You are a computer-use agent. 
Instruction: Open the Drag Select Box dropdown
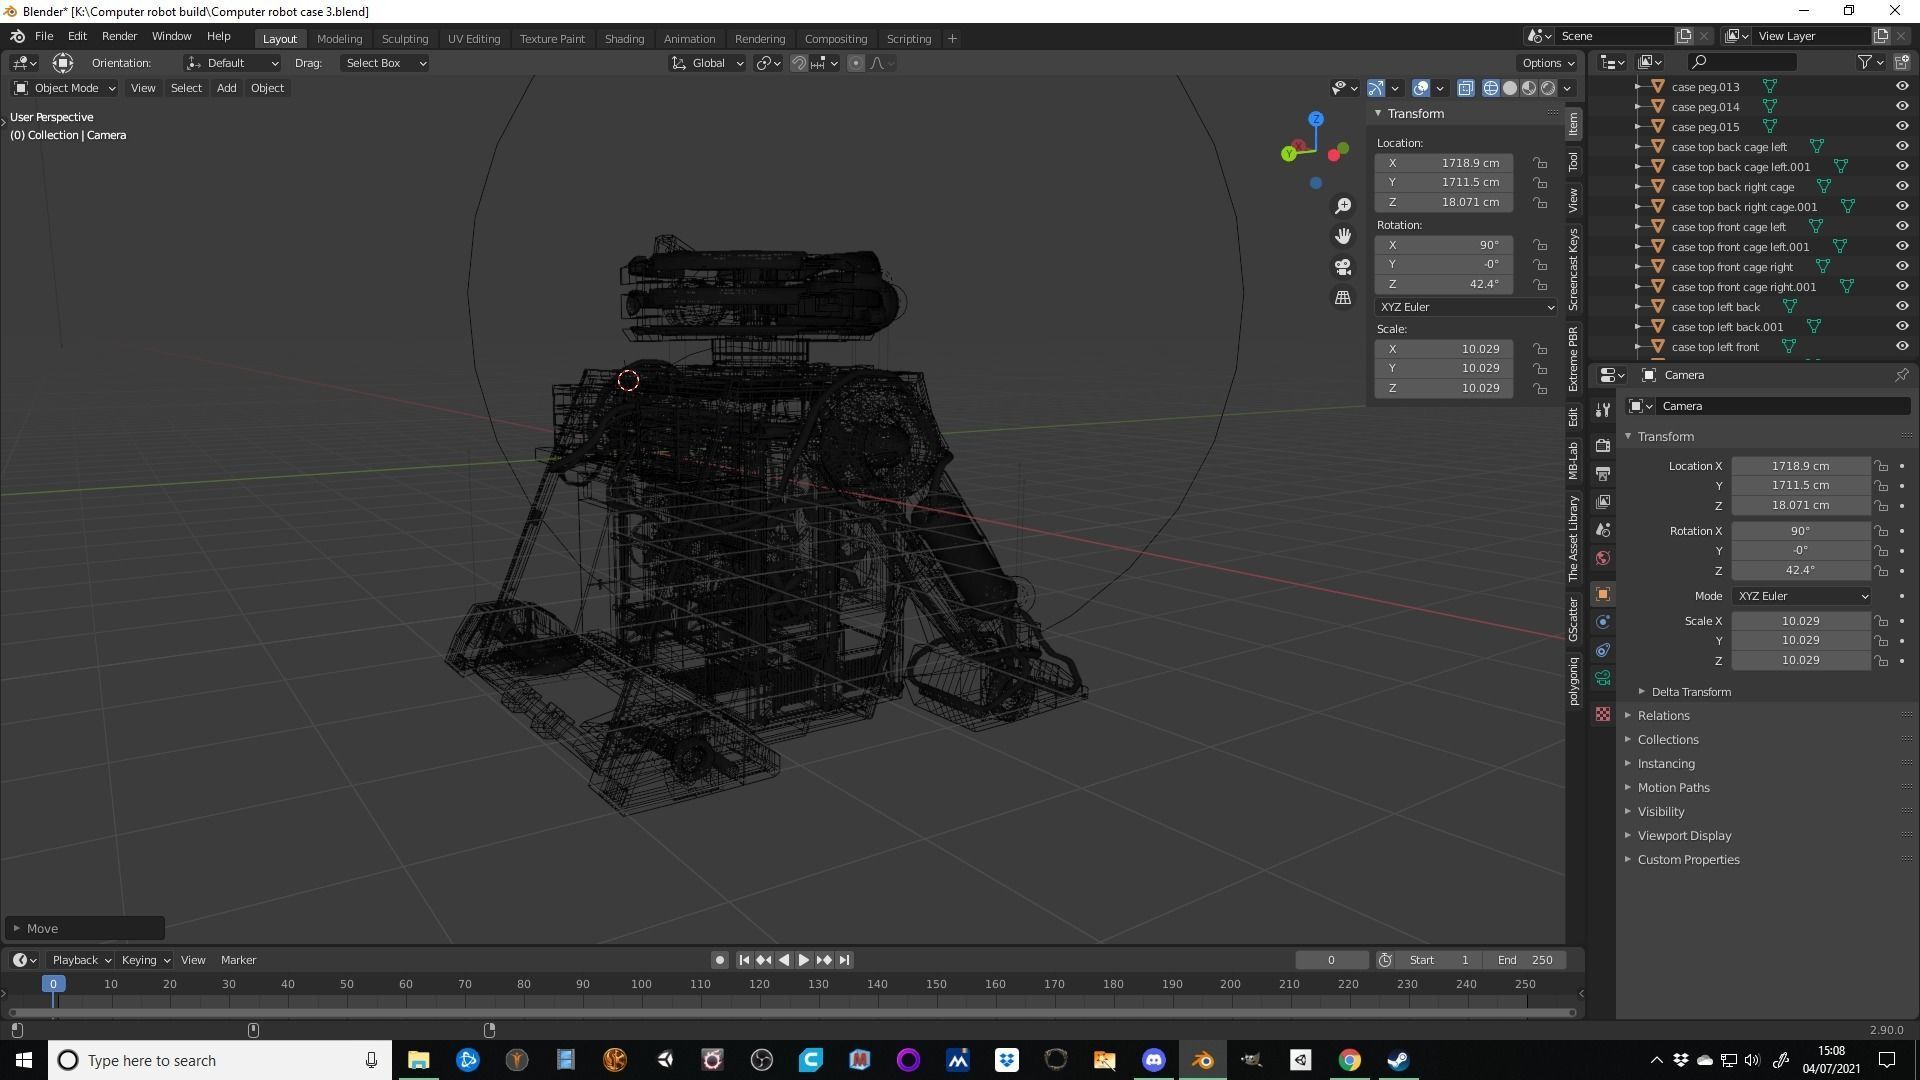tap(385, 63)
